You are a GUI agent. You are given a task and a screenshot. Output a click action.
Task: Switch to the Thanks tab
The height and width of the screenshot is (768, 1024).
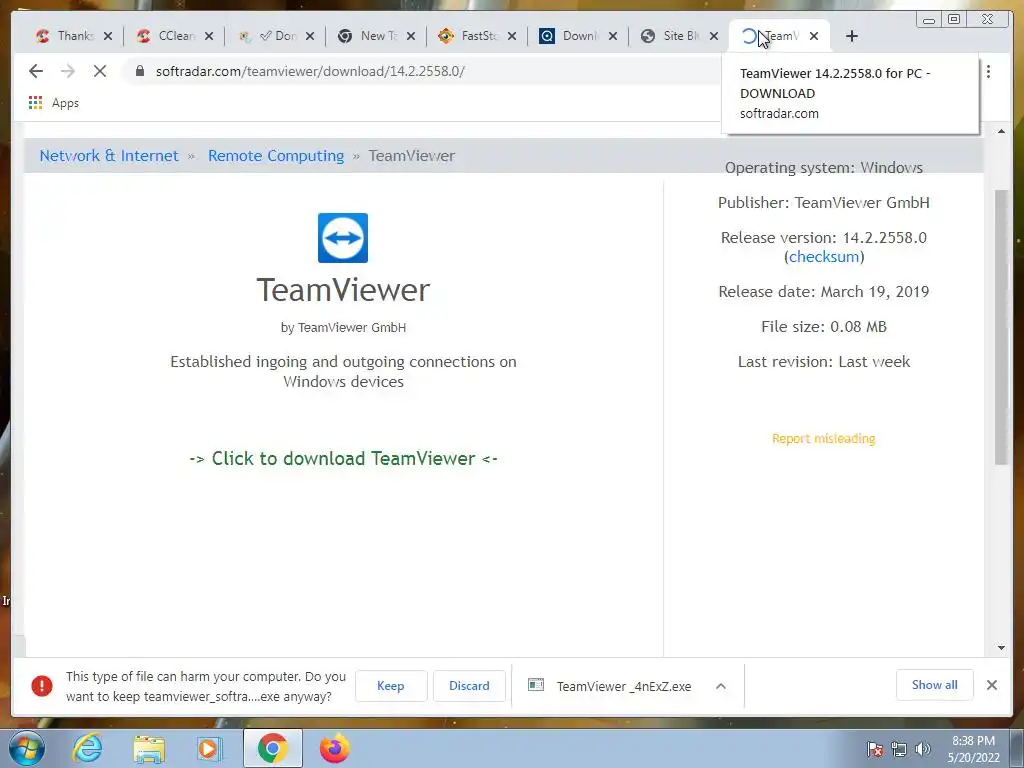[67, 36]
